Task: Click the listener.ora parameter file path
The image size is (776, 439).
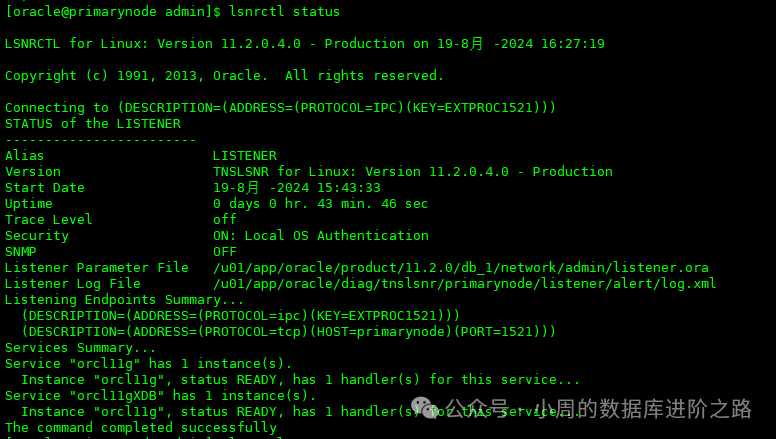Action: 460,268
